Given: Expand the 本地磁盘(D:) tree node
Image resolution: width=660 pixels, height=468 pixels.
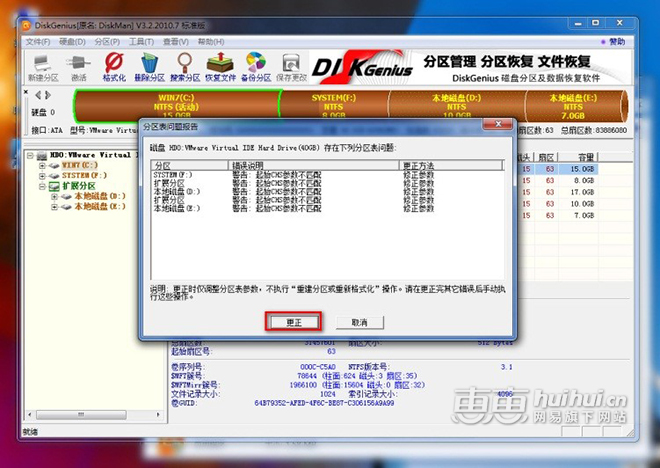Looking at the screenshot, I should tap(54, 197).
